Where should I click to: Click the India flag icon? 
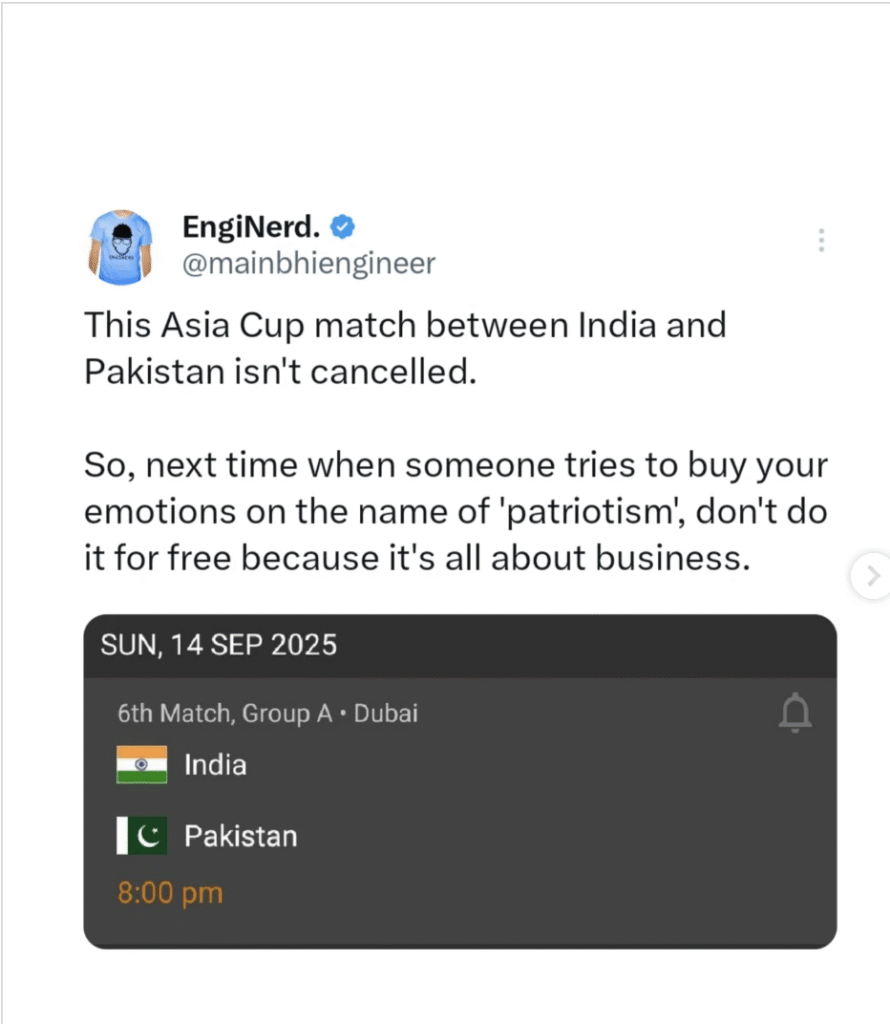coord(142,765)
